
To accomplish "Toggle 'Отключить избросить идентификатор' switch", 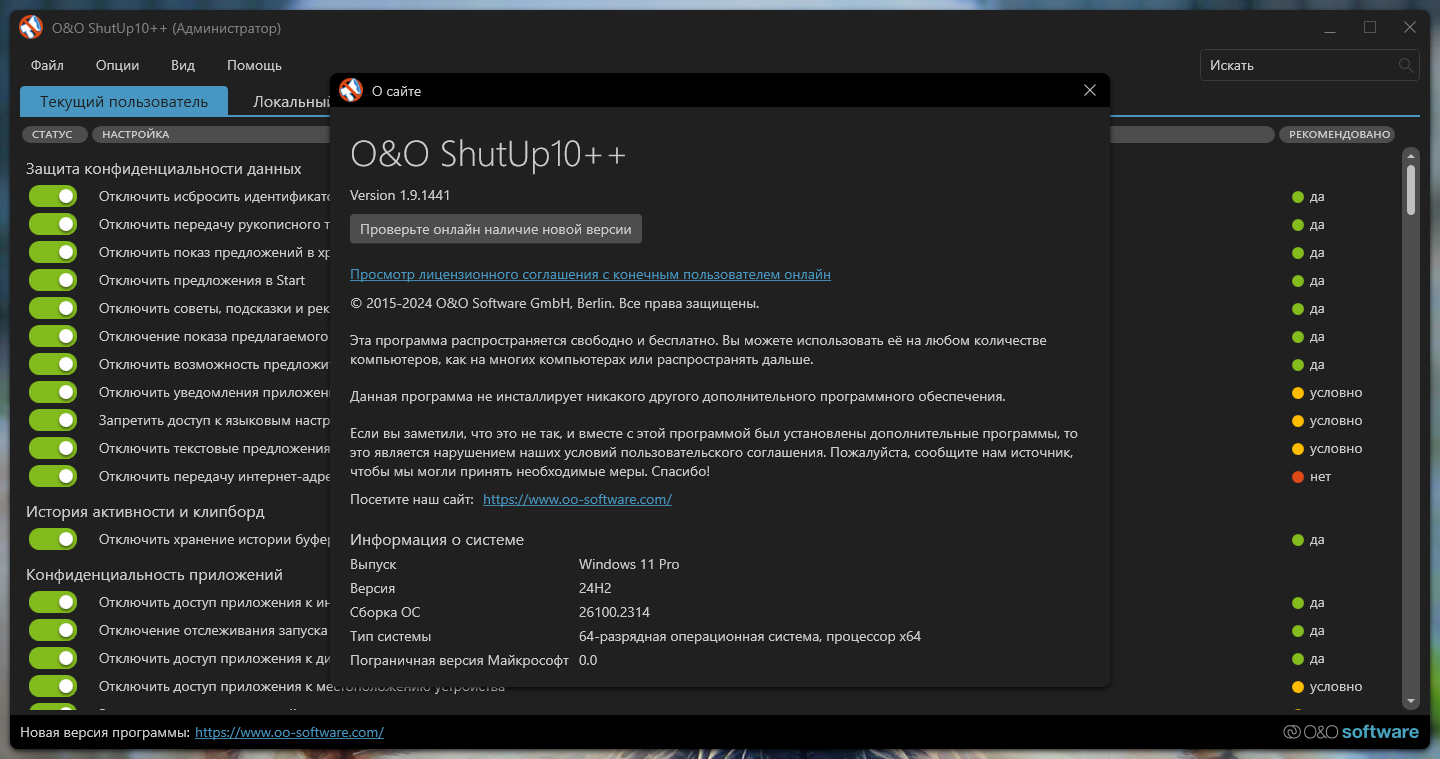I will 53,196.
